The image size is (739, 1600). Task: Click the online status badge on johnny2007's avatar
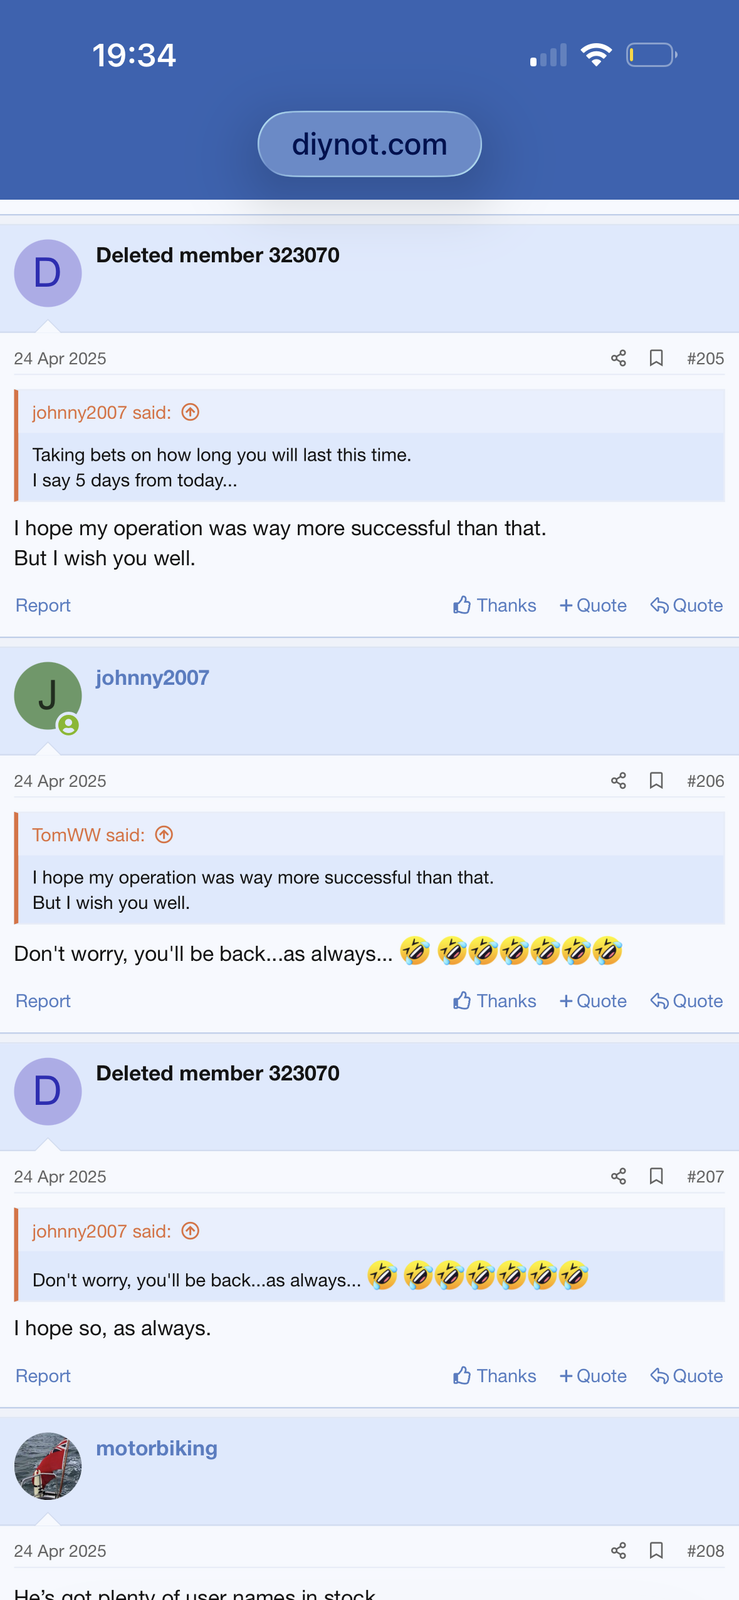coord(68,723)
